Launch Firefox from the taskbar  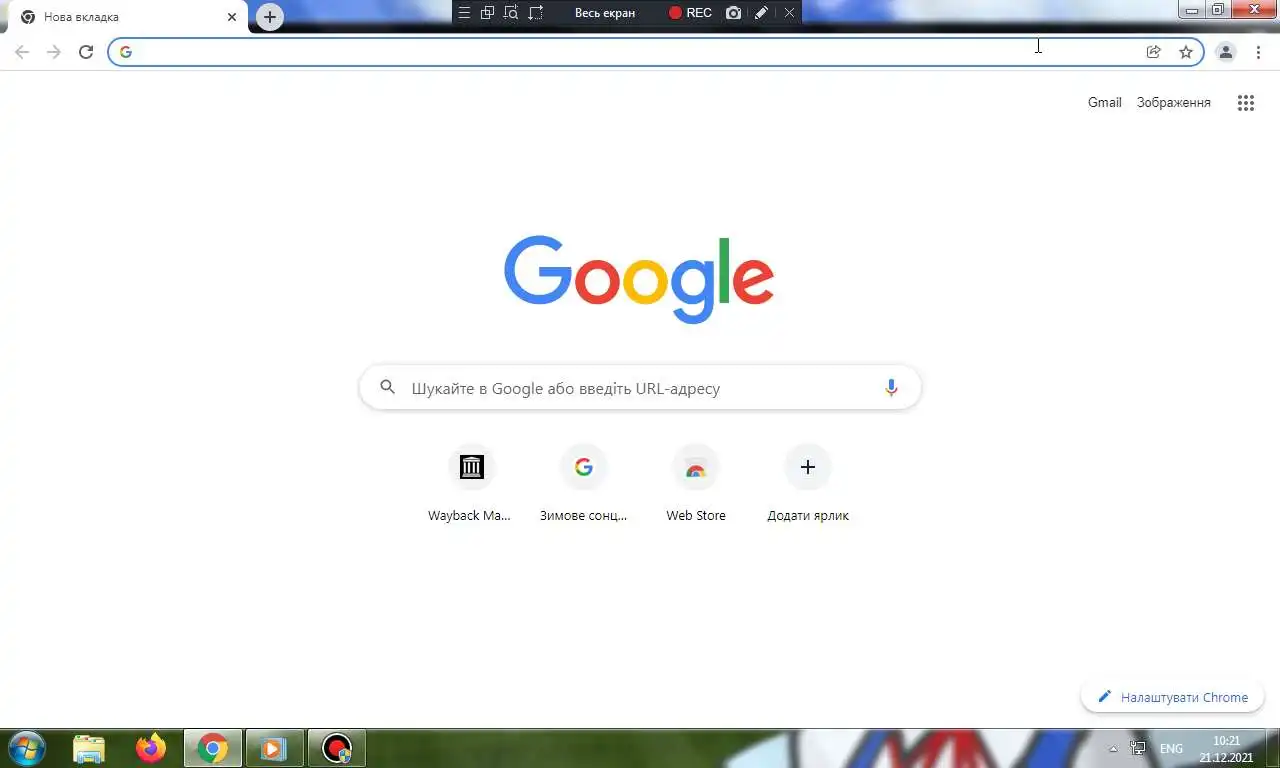[x=151, y=748]
